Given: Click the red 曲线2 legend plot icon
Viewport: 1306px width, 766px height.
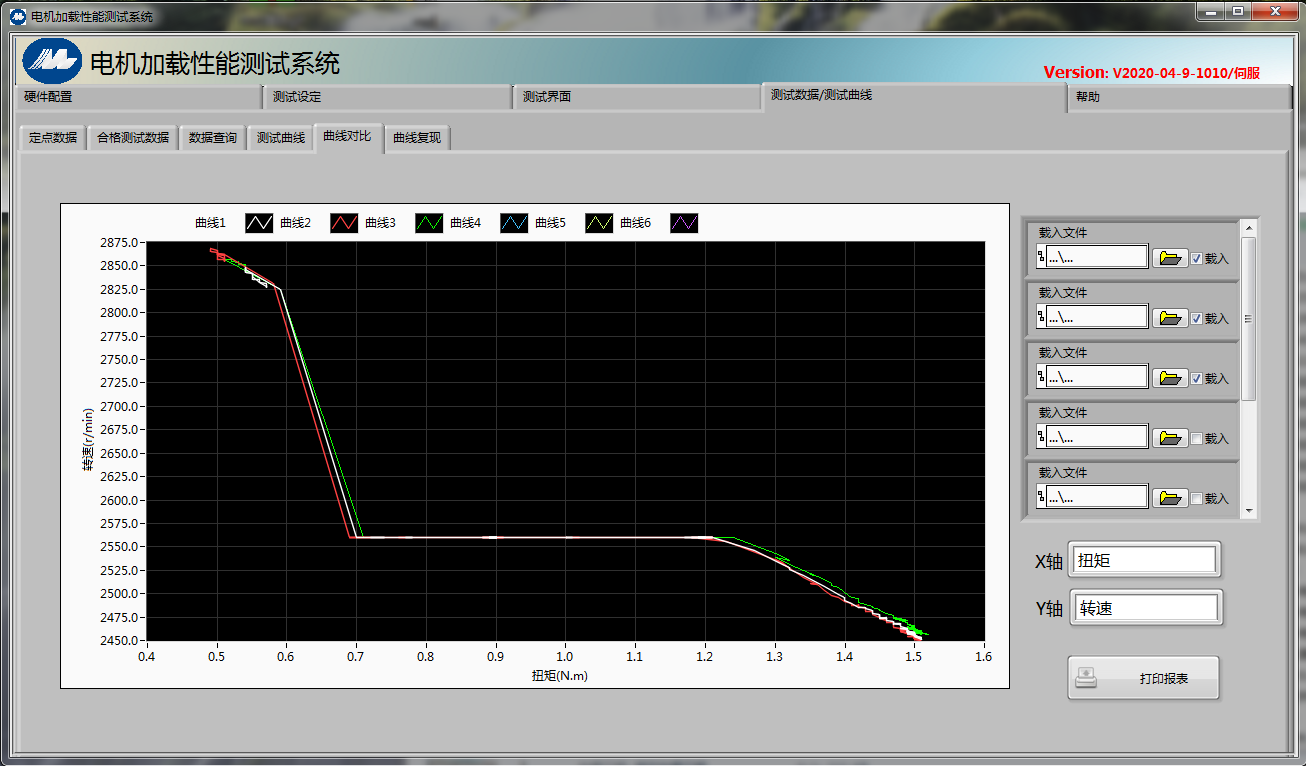Looking at the screenshot, I should tap(344, 223).
